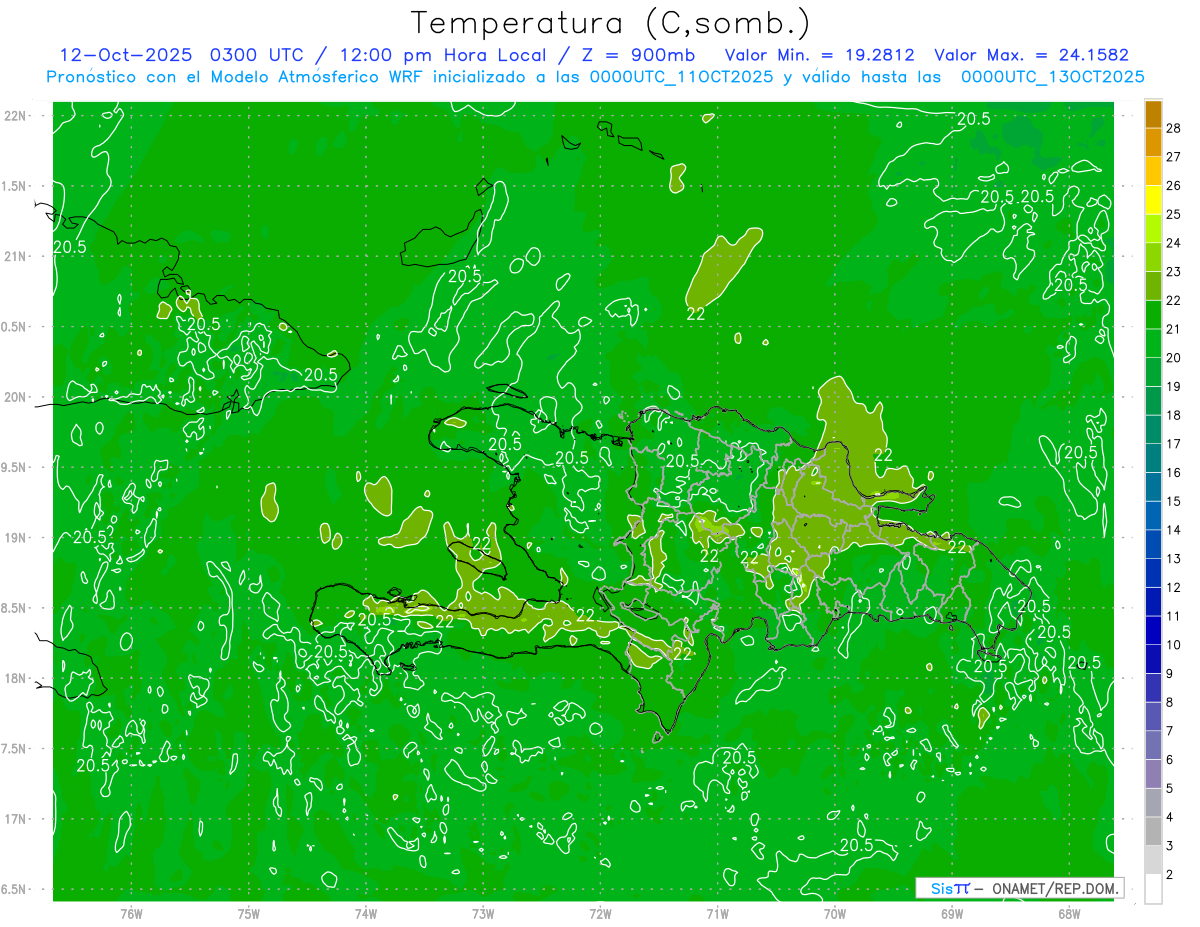Click the "Temperatura (C,somb.)" chart title
Screen dimensions: 1200x927
click(611, 23)
